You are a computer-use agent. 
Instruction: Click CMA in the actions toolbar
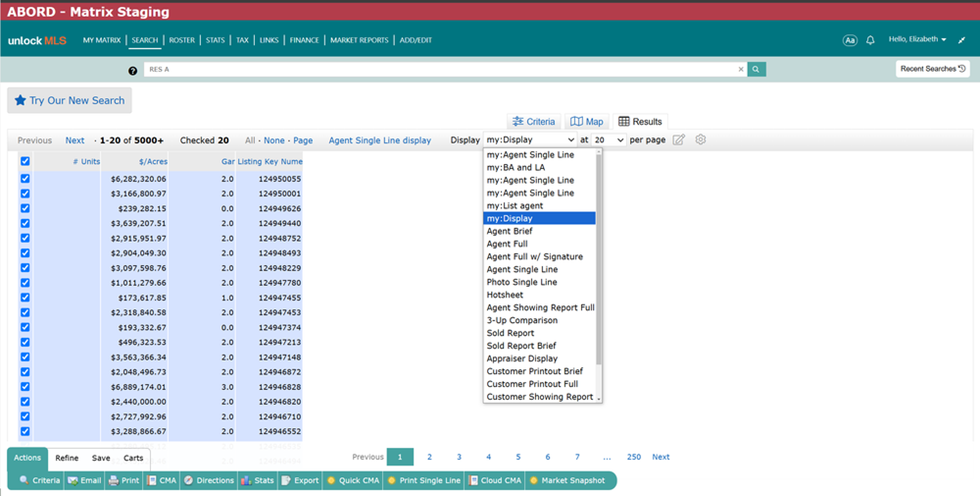pos(161,480)
